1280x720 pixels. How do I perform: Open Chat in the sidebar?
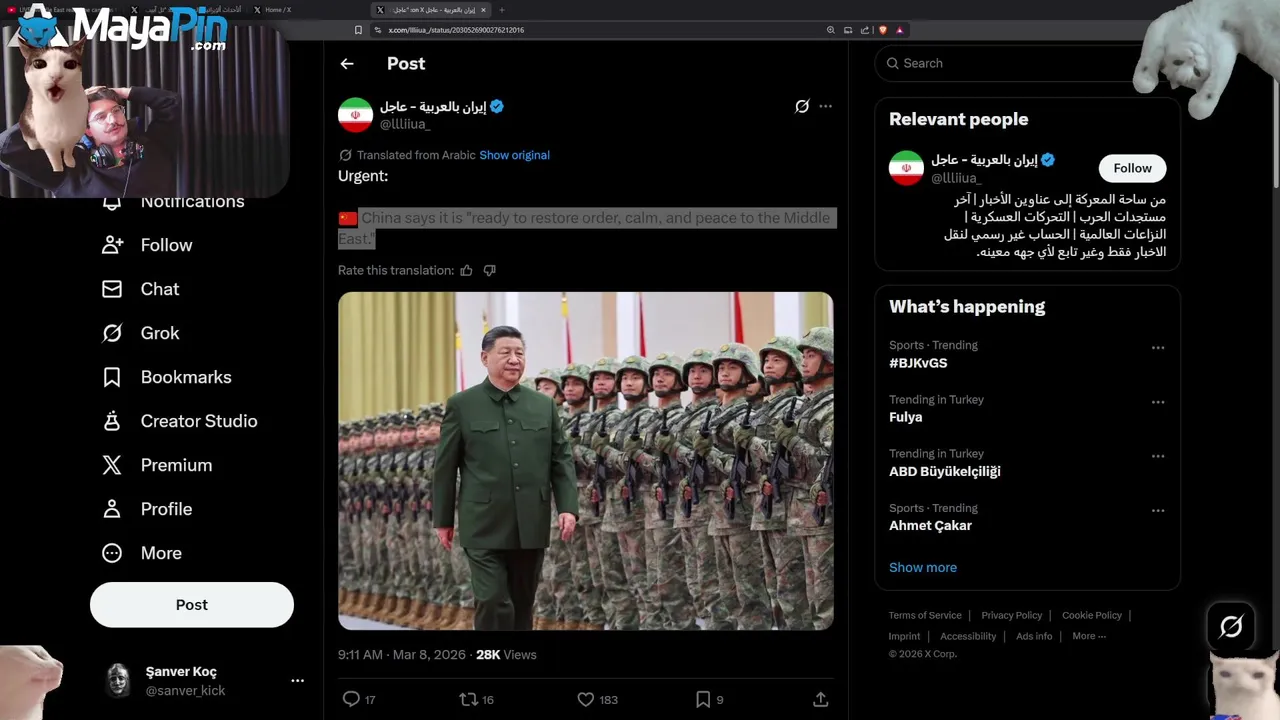coord(141,289)
